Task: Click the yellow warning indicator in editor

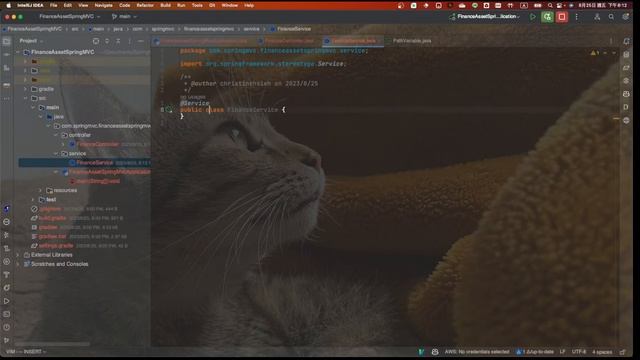Action: [x=595, y=53]
